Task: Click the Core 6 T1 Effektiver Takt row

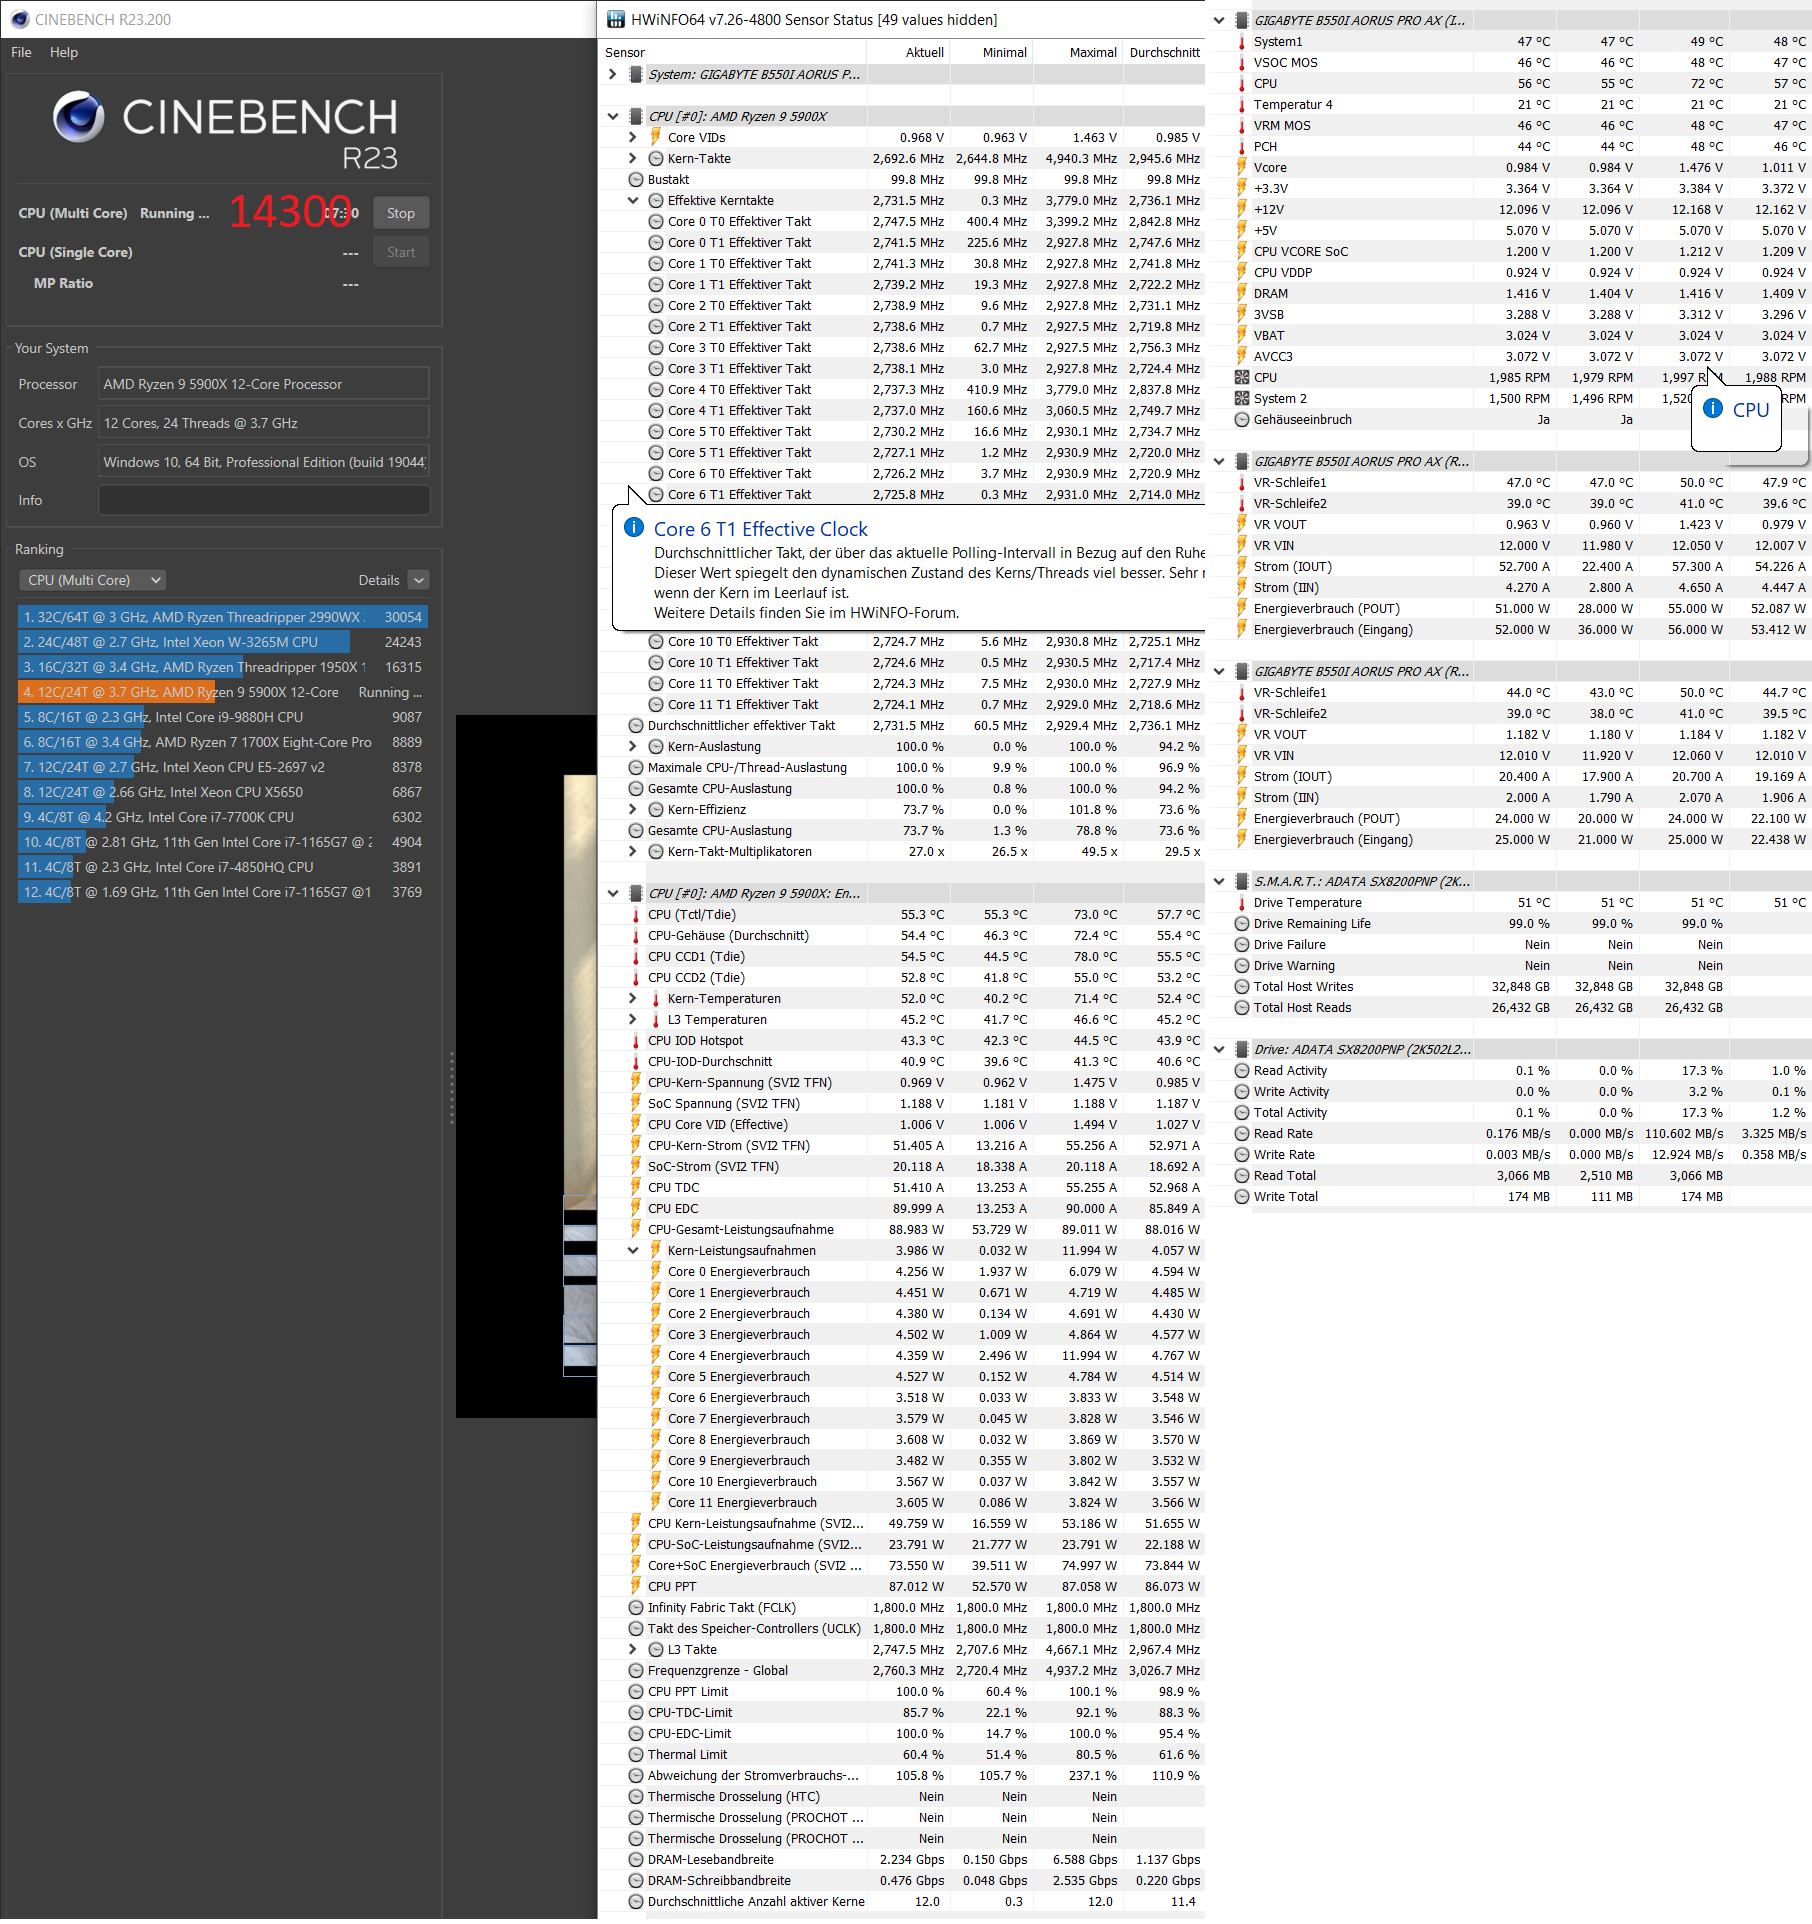Action: pyautogui.click(x=902, y=494)
